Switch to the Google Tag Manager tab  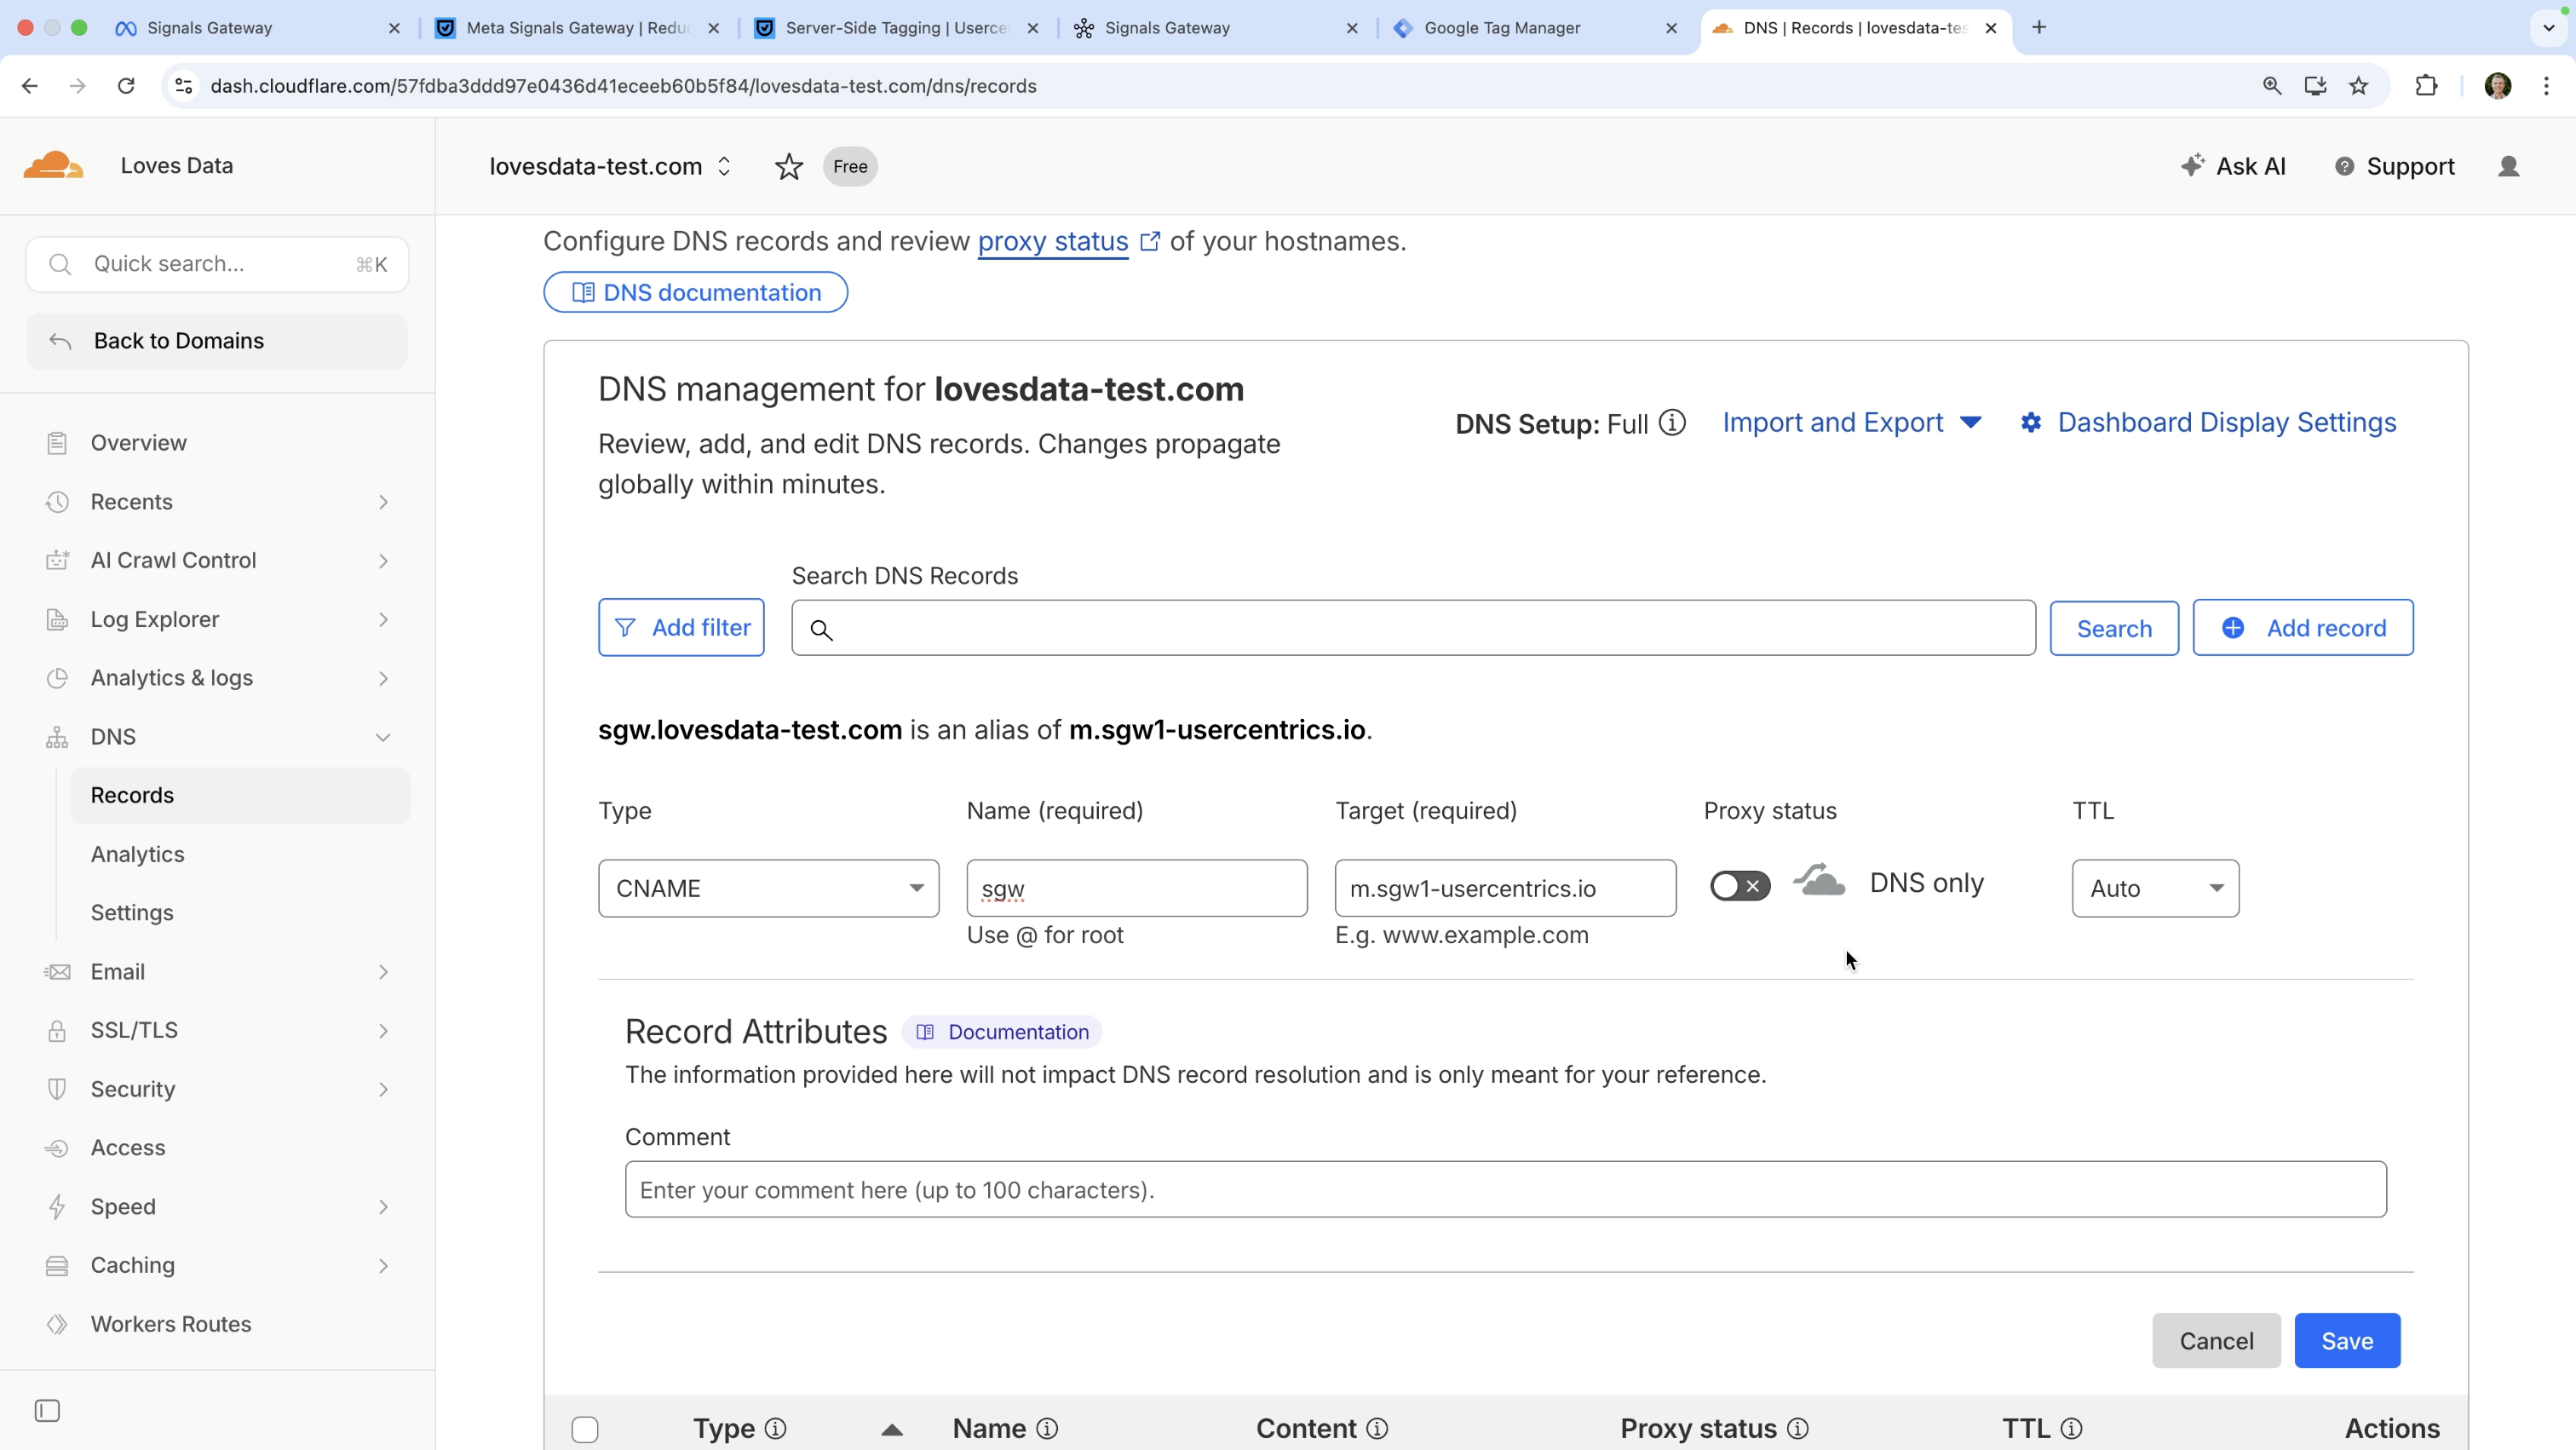(1536, 27)
